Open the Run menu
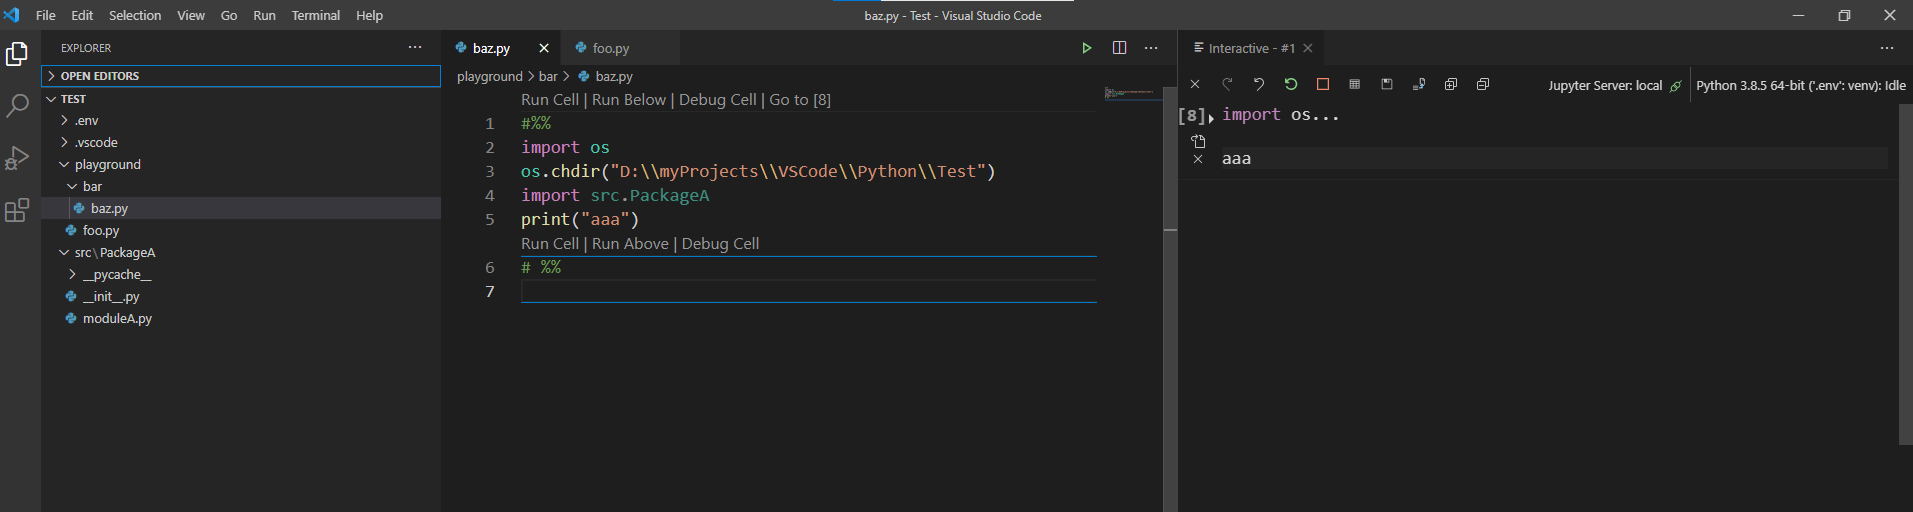 click(x=264, y=15)
